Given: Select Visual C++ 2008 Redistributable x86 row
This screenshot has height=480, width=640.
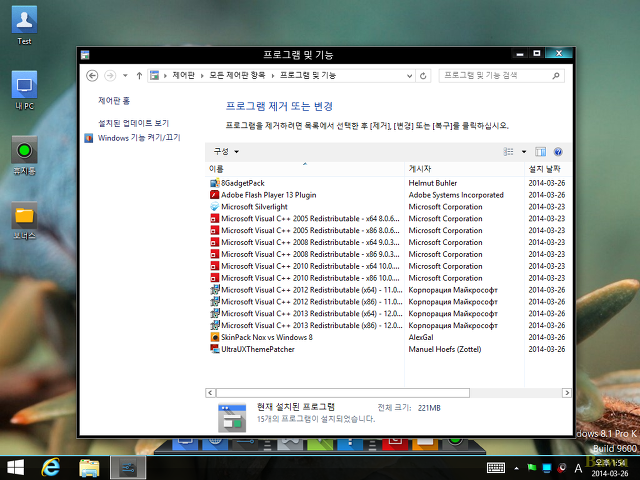Looking at the screenshot, I should click(x=388, y=254).
